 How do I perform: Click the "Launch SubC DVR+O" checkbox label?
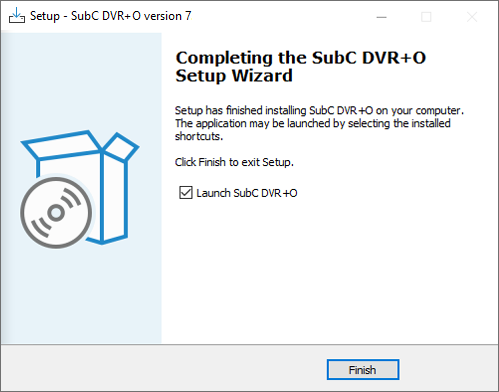(x=247, y=193)
